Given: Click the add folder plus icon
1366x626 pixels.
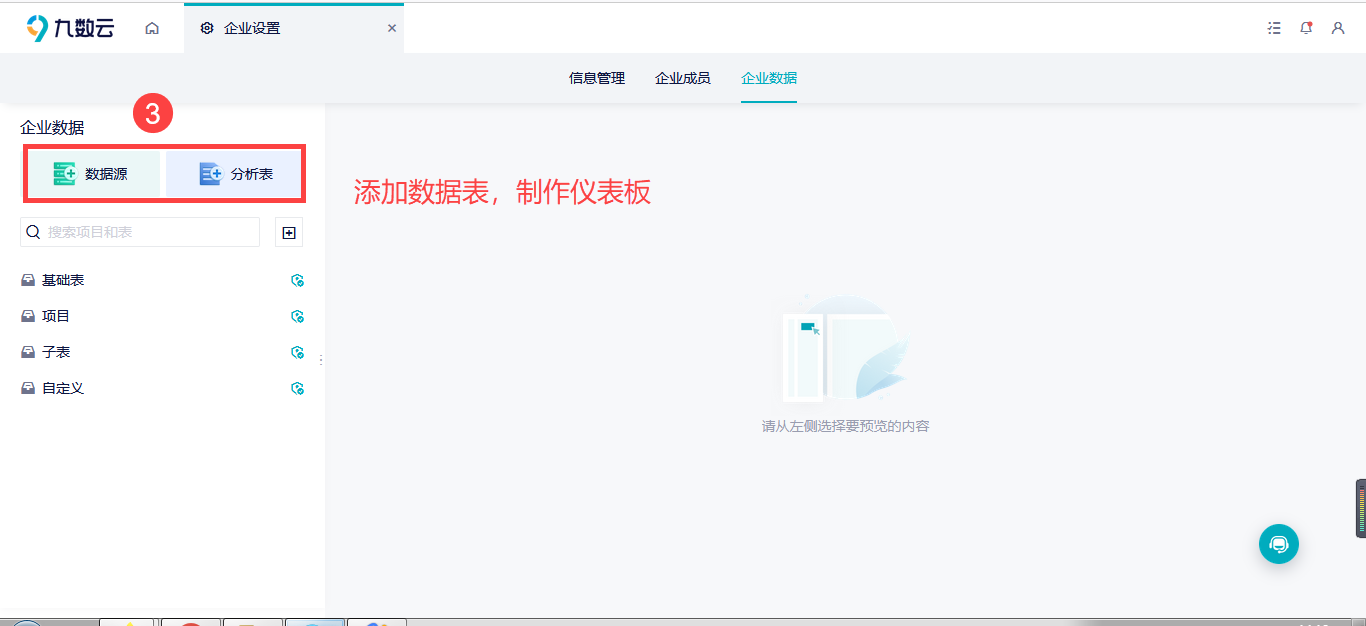Looking at the screenshot, I should click(289, 232).
